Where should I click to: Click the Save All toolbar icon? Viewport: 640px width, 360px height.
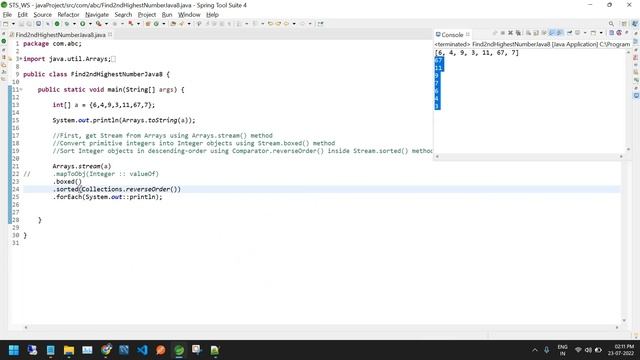point(29,24)
